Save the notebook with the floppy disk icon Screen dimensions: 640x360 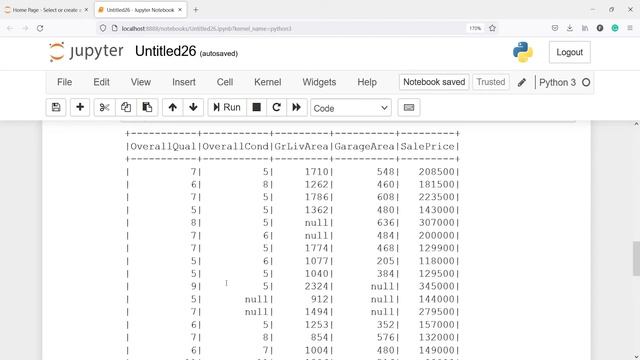(56, 107)
